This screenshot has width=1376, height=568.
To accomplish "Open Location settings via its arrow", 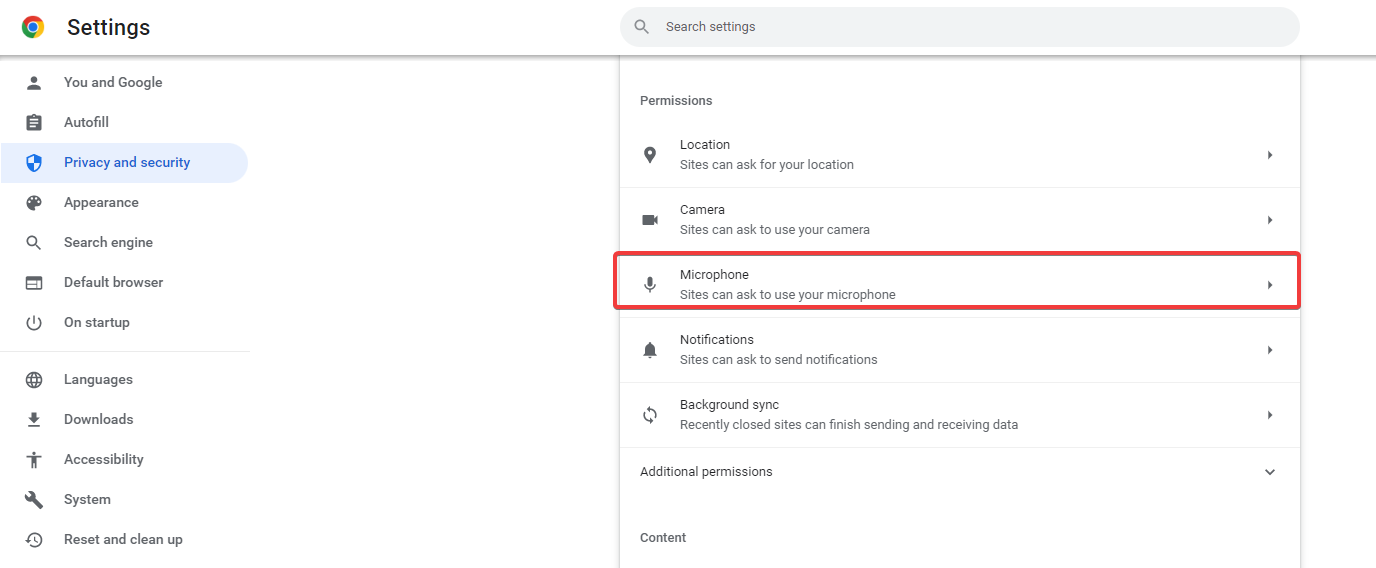I will coord(1270,155).
